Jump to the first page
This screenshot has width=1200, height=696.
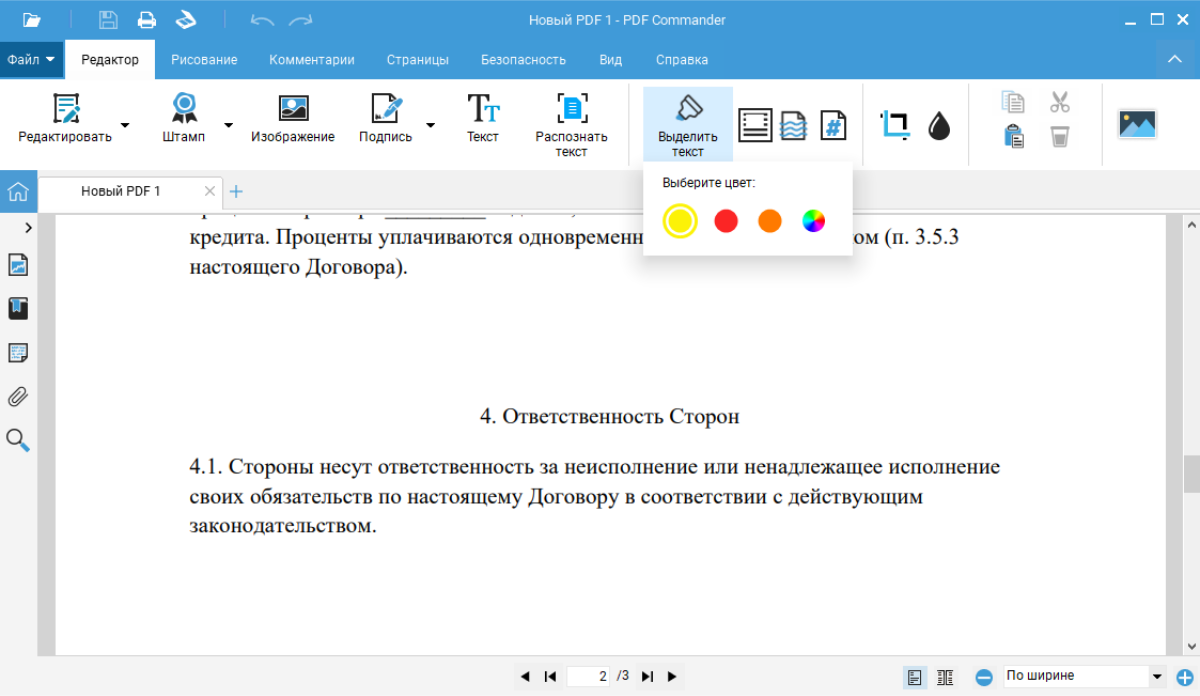point(550,677)
